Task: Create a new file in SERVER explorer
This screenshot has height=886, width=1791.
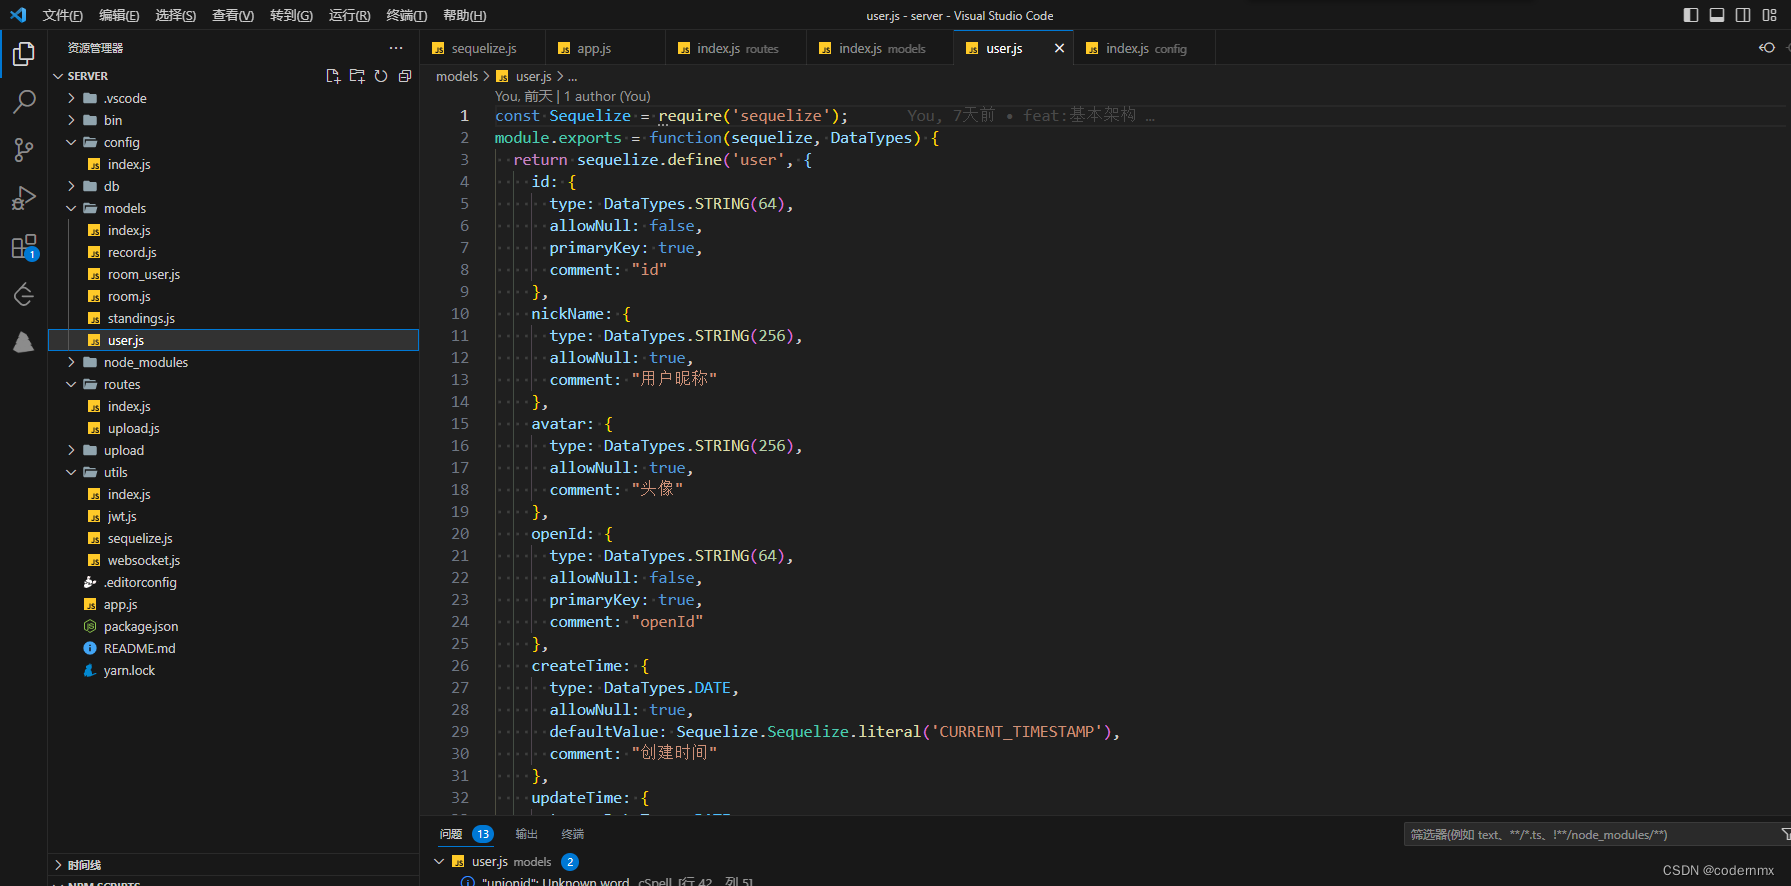Action: tap(333, 76)
